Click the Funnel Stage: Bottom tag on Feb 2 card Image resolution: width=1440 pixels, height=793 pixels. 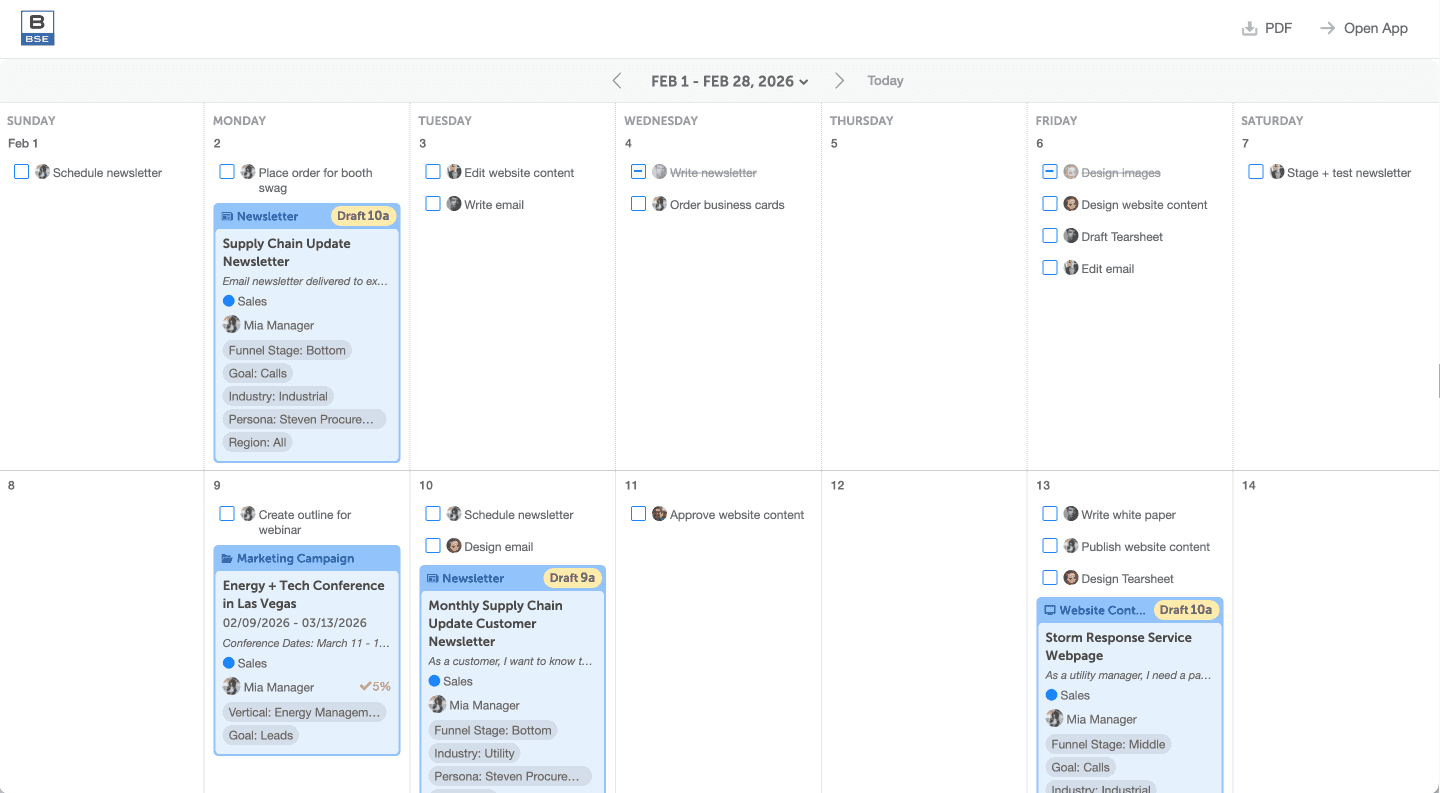pyautogui.click(x=287, y=350)
